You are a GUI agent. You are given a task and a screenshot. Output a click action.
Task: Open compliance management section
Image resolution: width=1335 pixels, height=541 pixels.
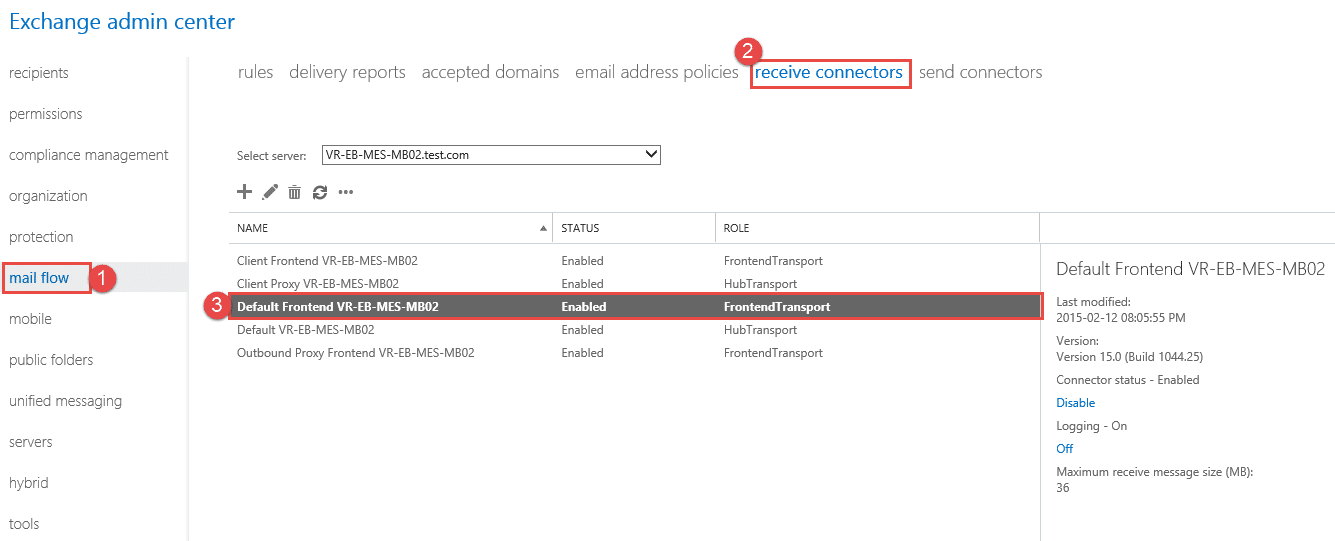(89, 155)
